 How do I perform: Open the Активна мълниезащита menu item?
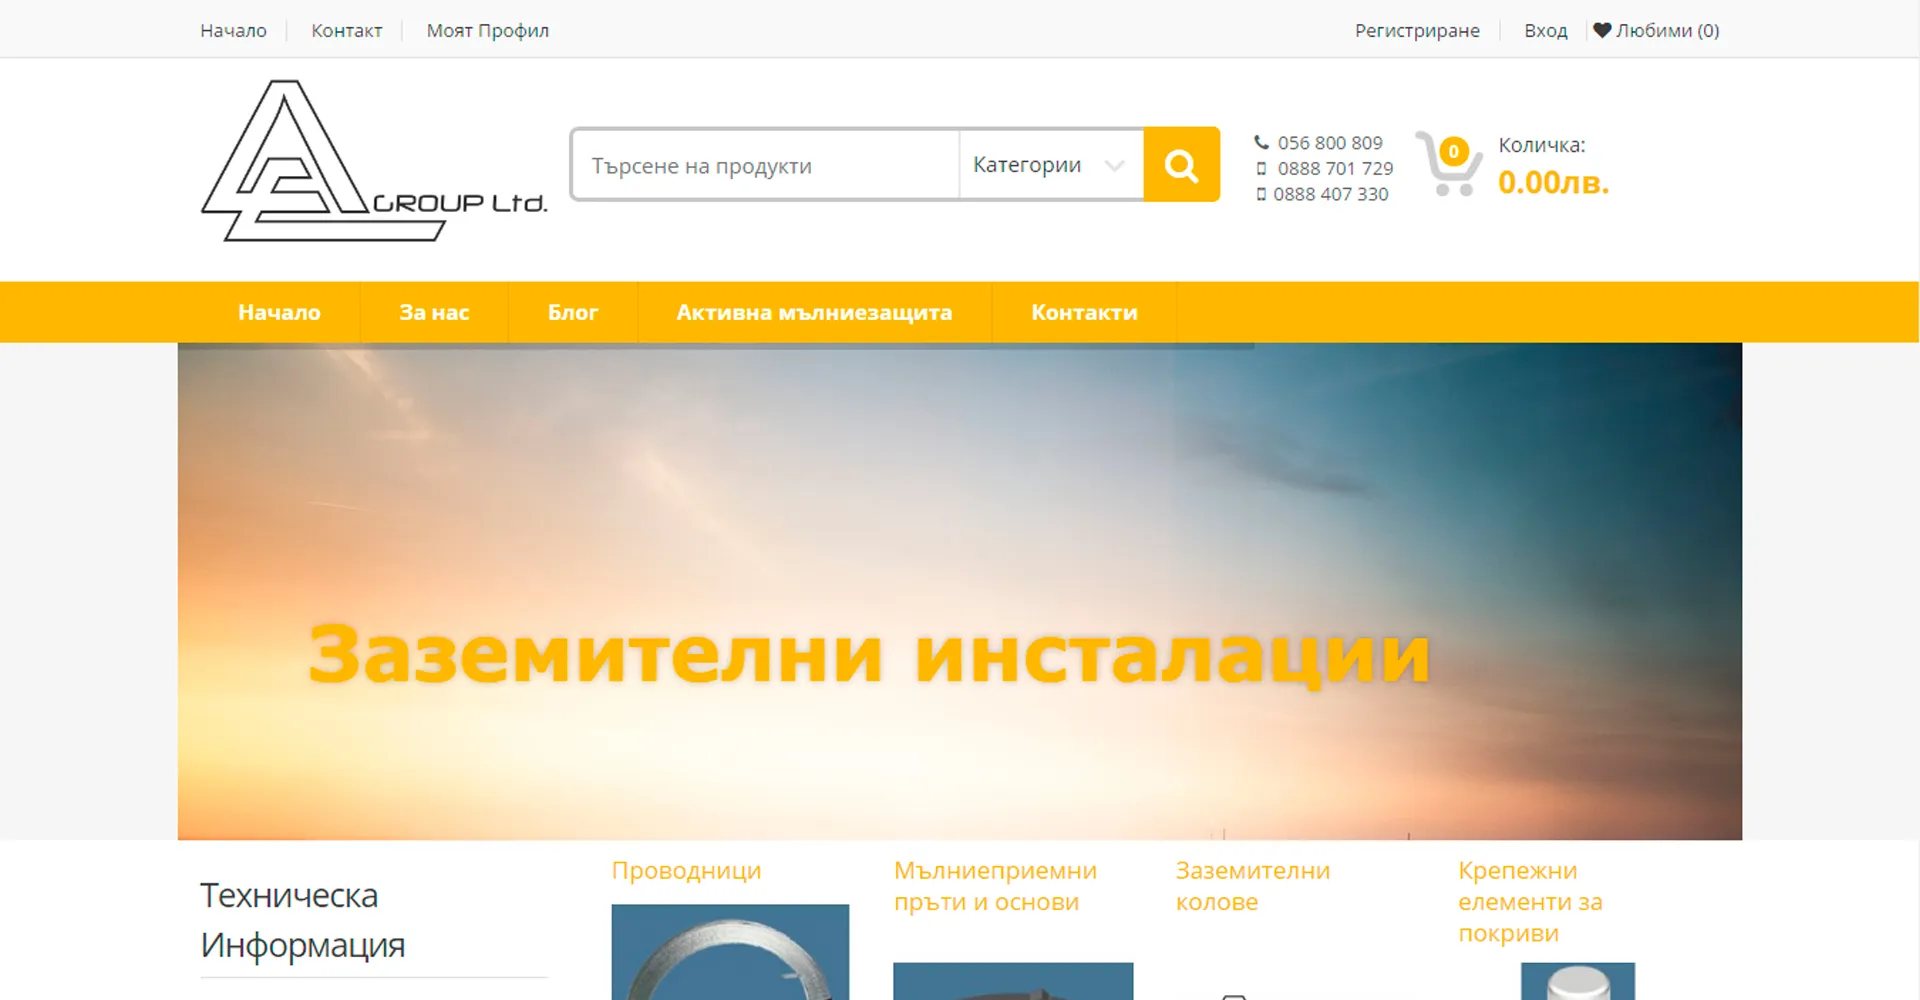(813, 311)
